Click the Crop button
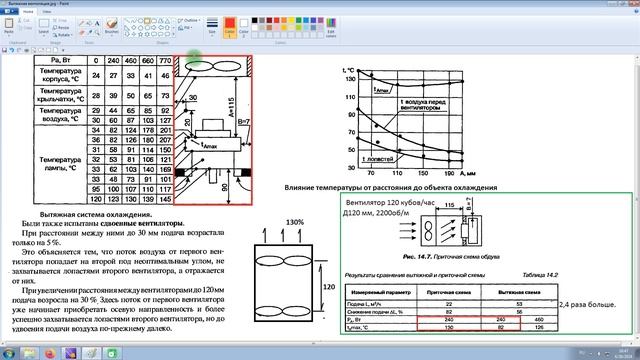The width and height of the screenshot is (640, 360). coord(60,20)
